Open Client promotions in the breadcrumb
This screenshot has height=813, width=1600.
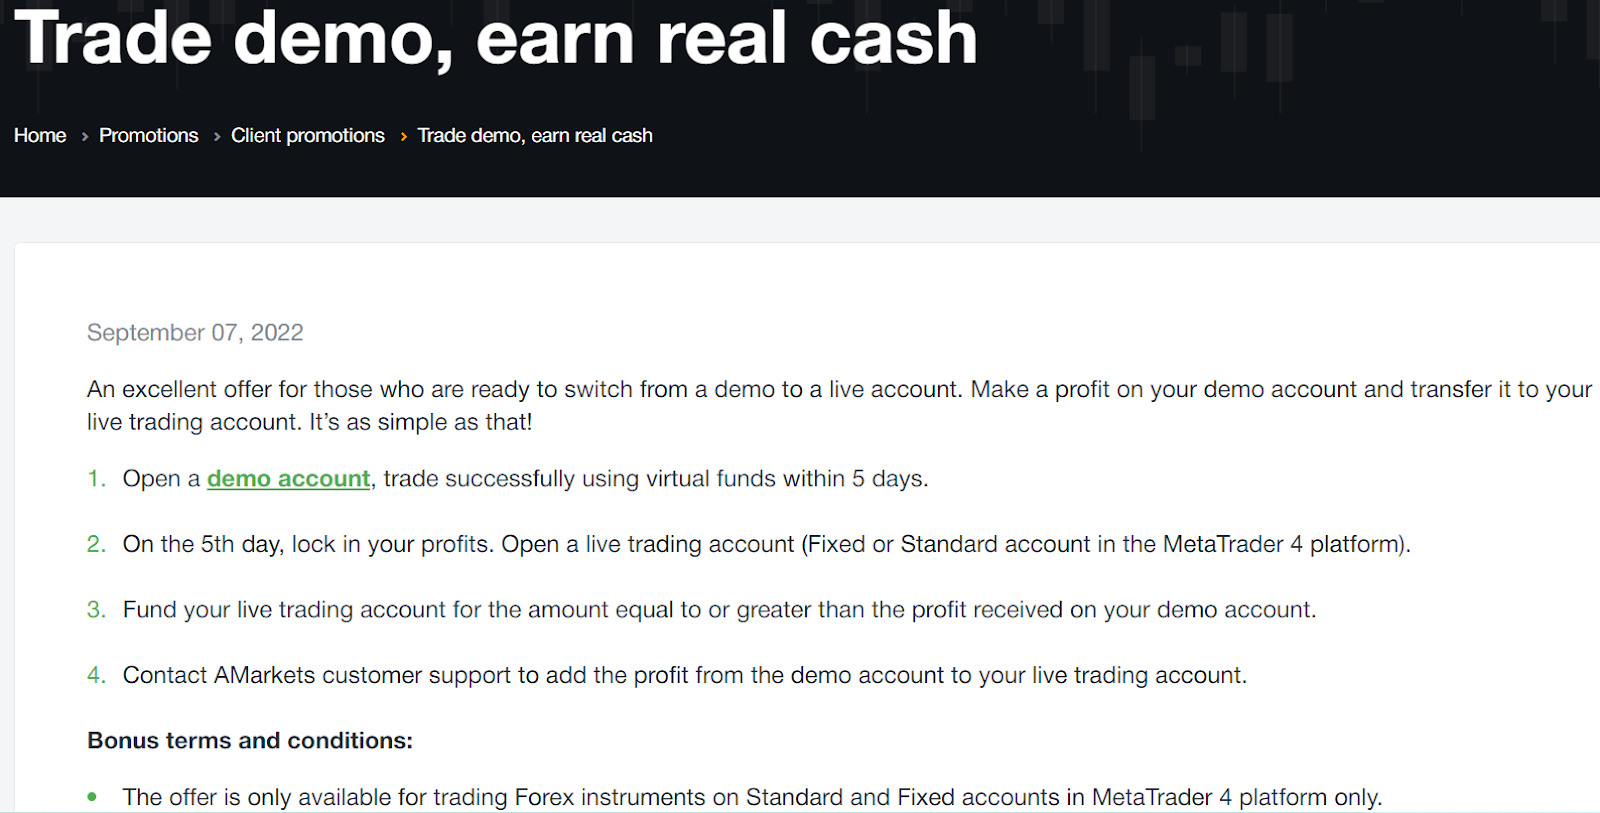pos(308,135)
